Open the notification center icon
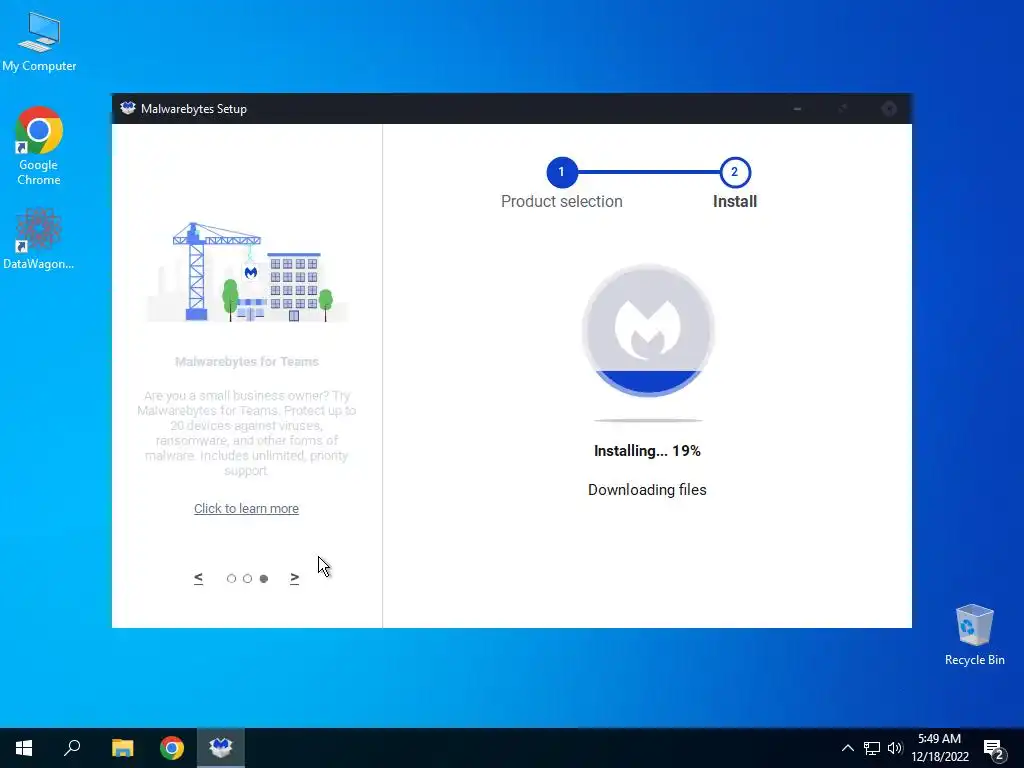This screenshot has height=768, width=1024. pos(993,749)
